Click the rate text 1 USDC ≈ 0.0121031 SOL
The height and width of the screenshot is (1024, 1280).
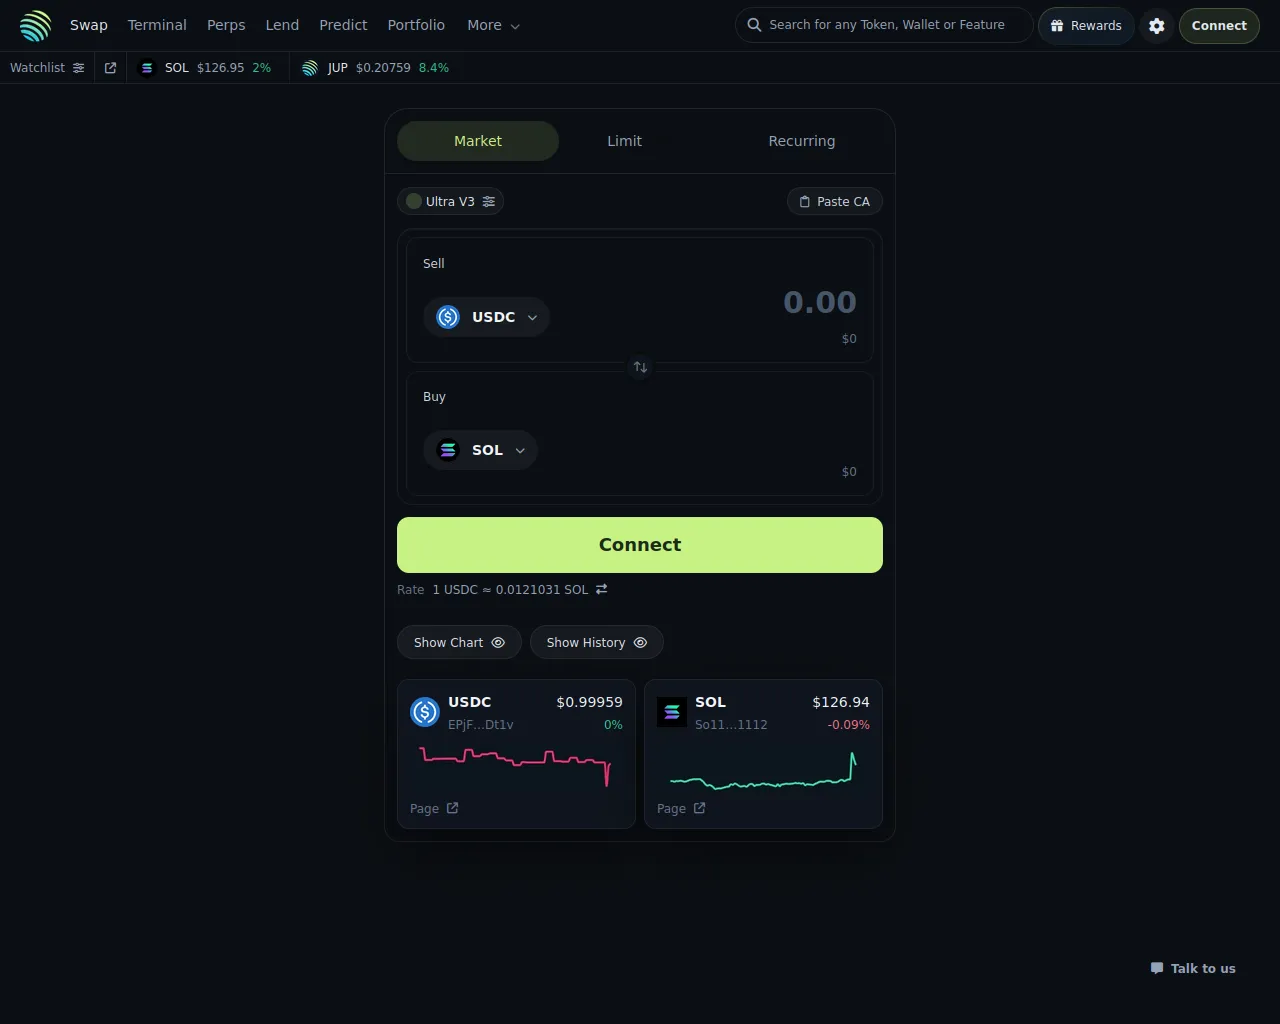click(510, 590)
